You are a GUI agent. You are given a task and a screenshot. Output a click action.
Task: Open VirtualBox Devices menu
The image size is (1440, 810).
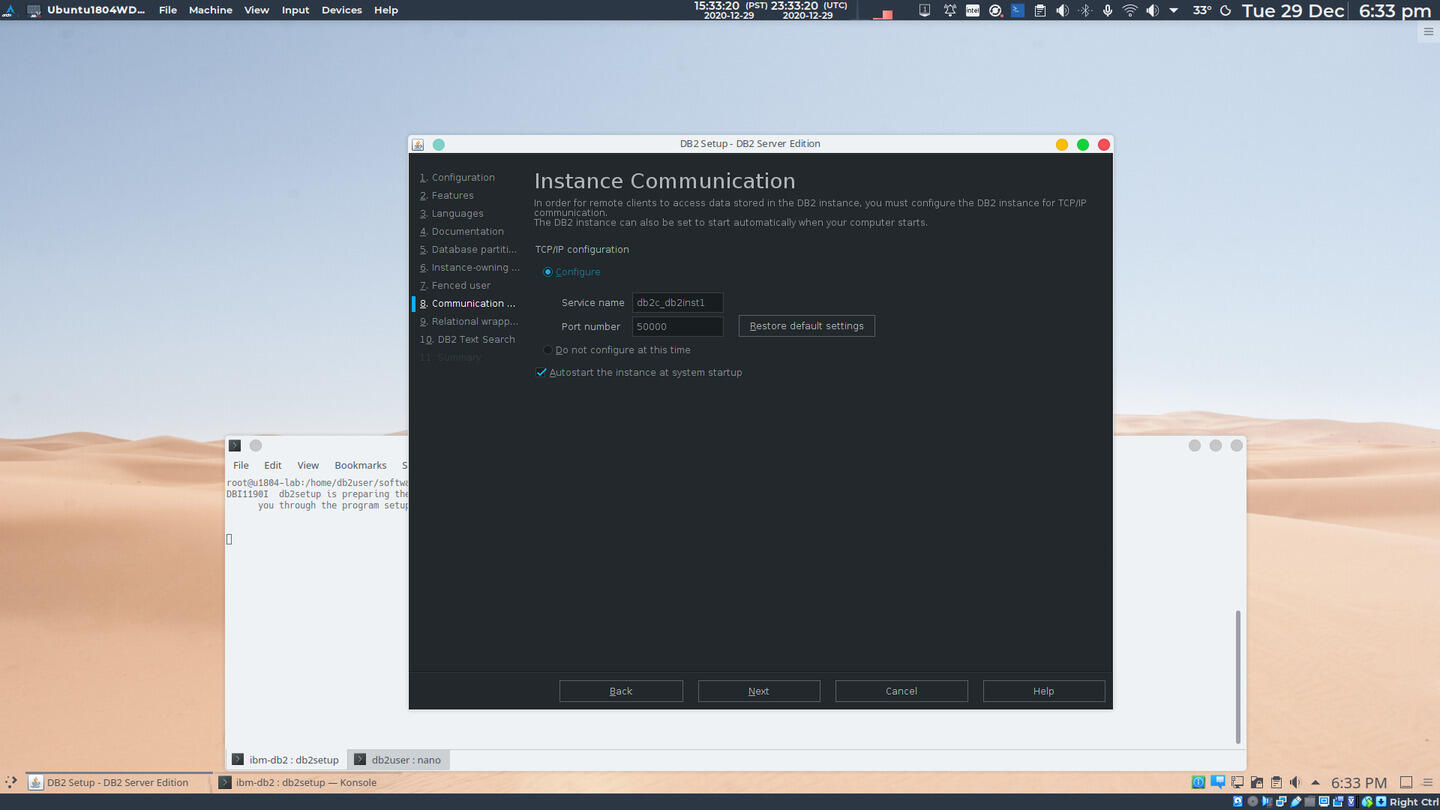tap(341, 10)
